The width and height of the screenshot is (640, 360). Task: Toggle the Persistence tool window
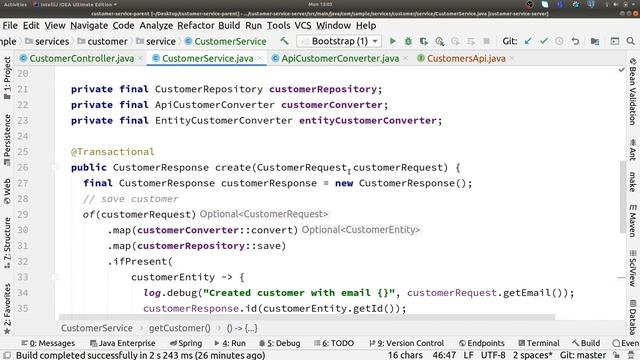point(7,140)
